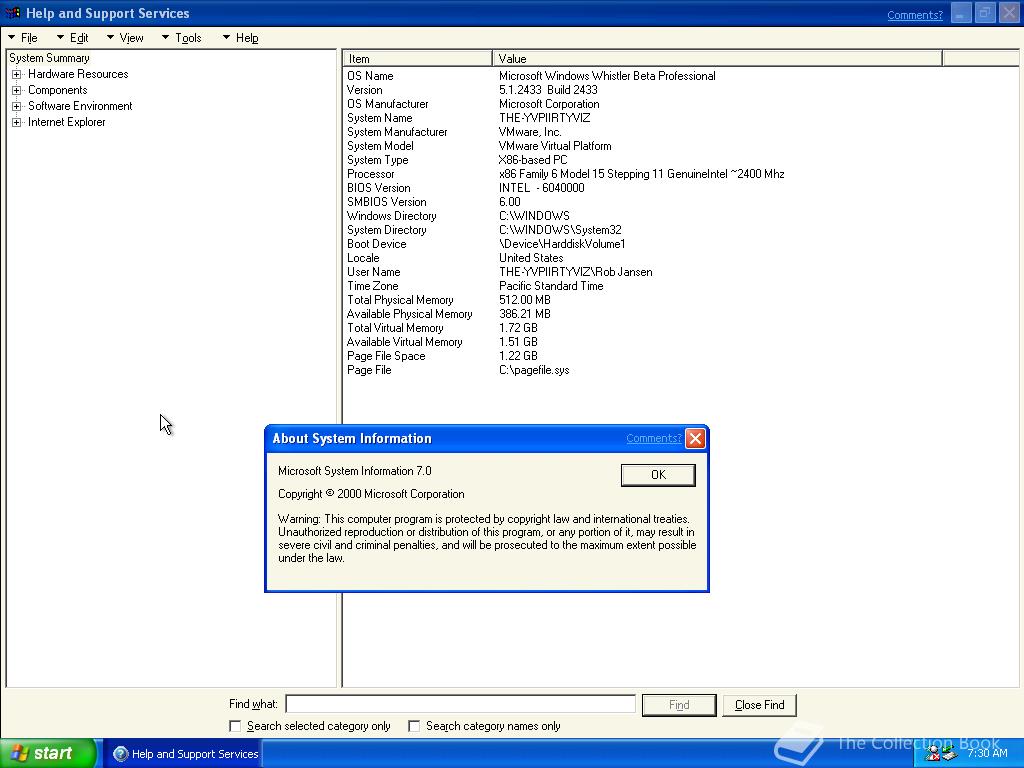
Task: Open the Edit menu
Action: point(72,38)
